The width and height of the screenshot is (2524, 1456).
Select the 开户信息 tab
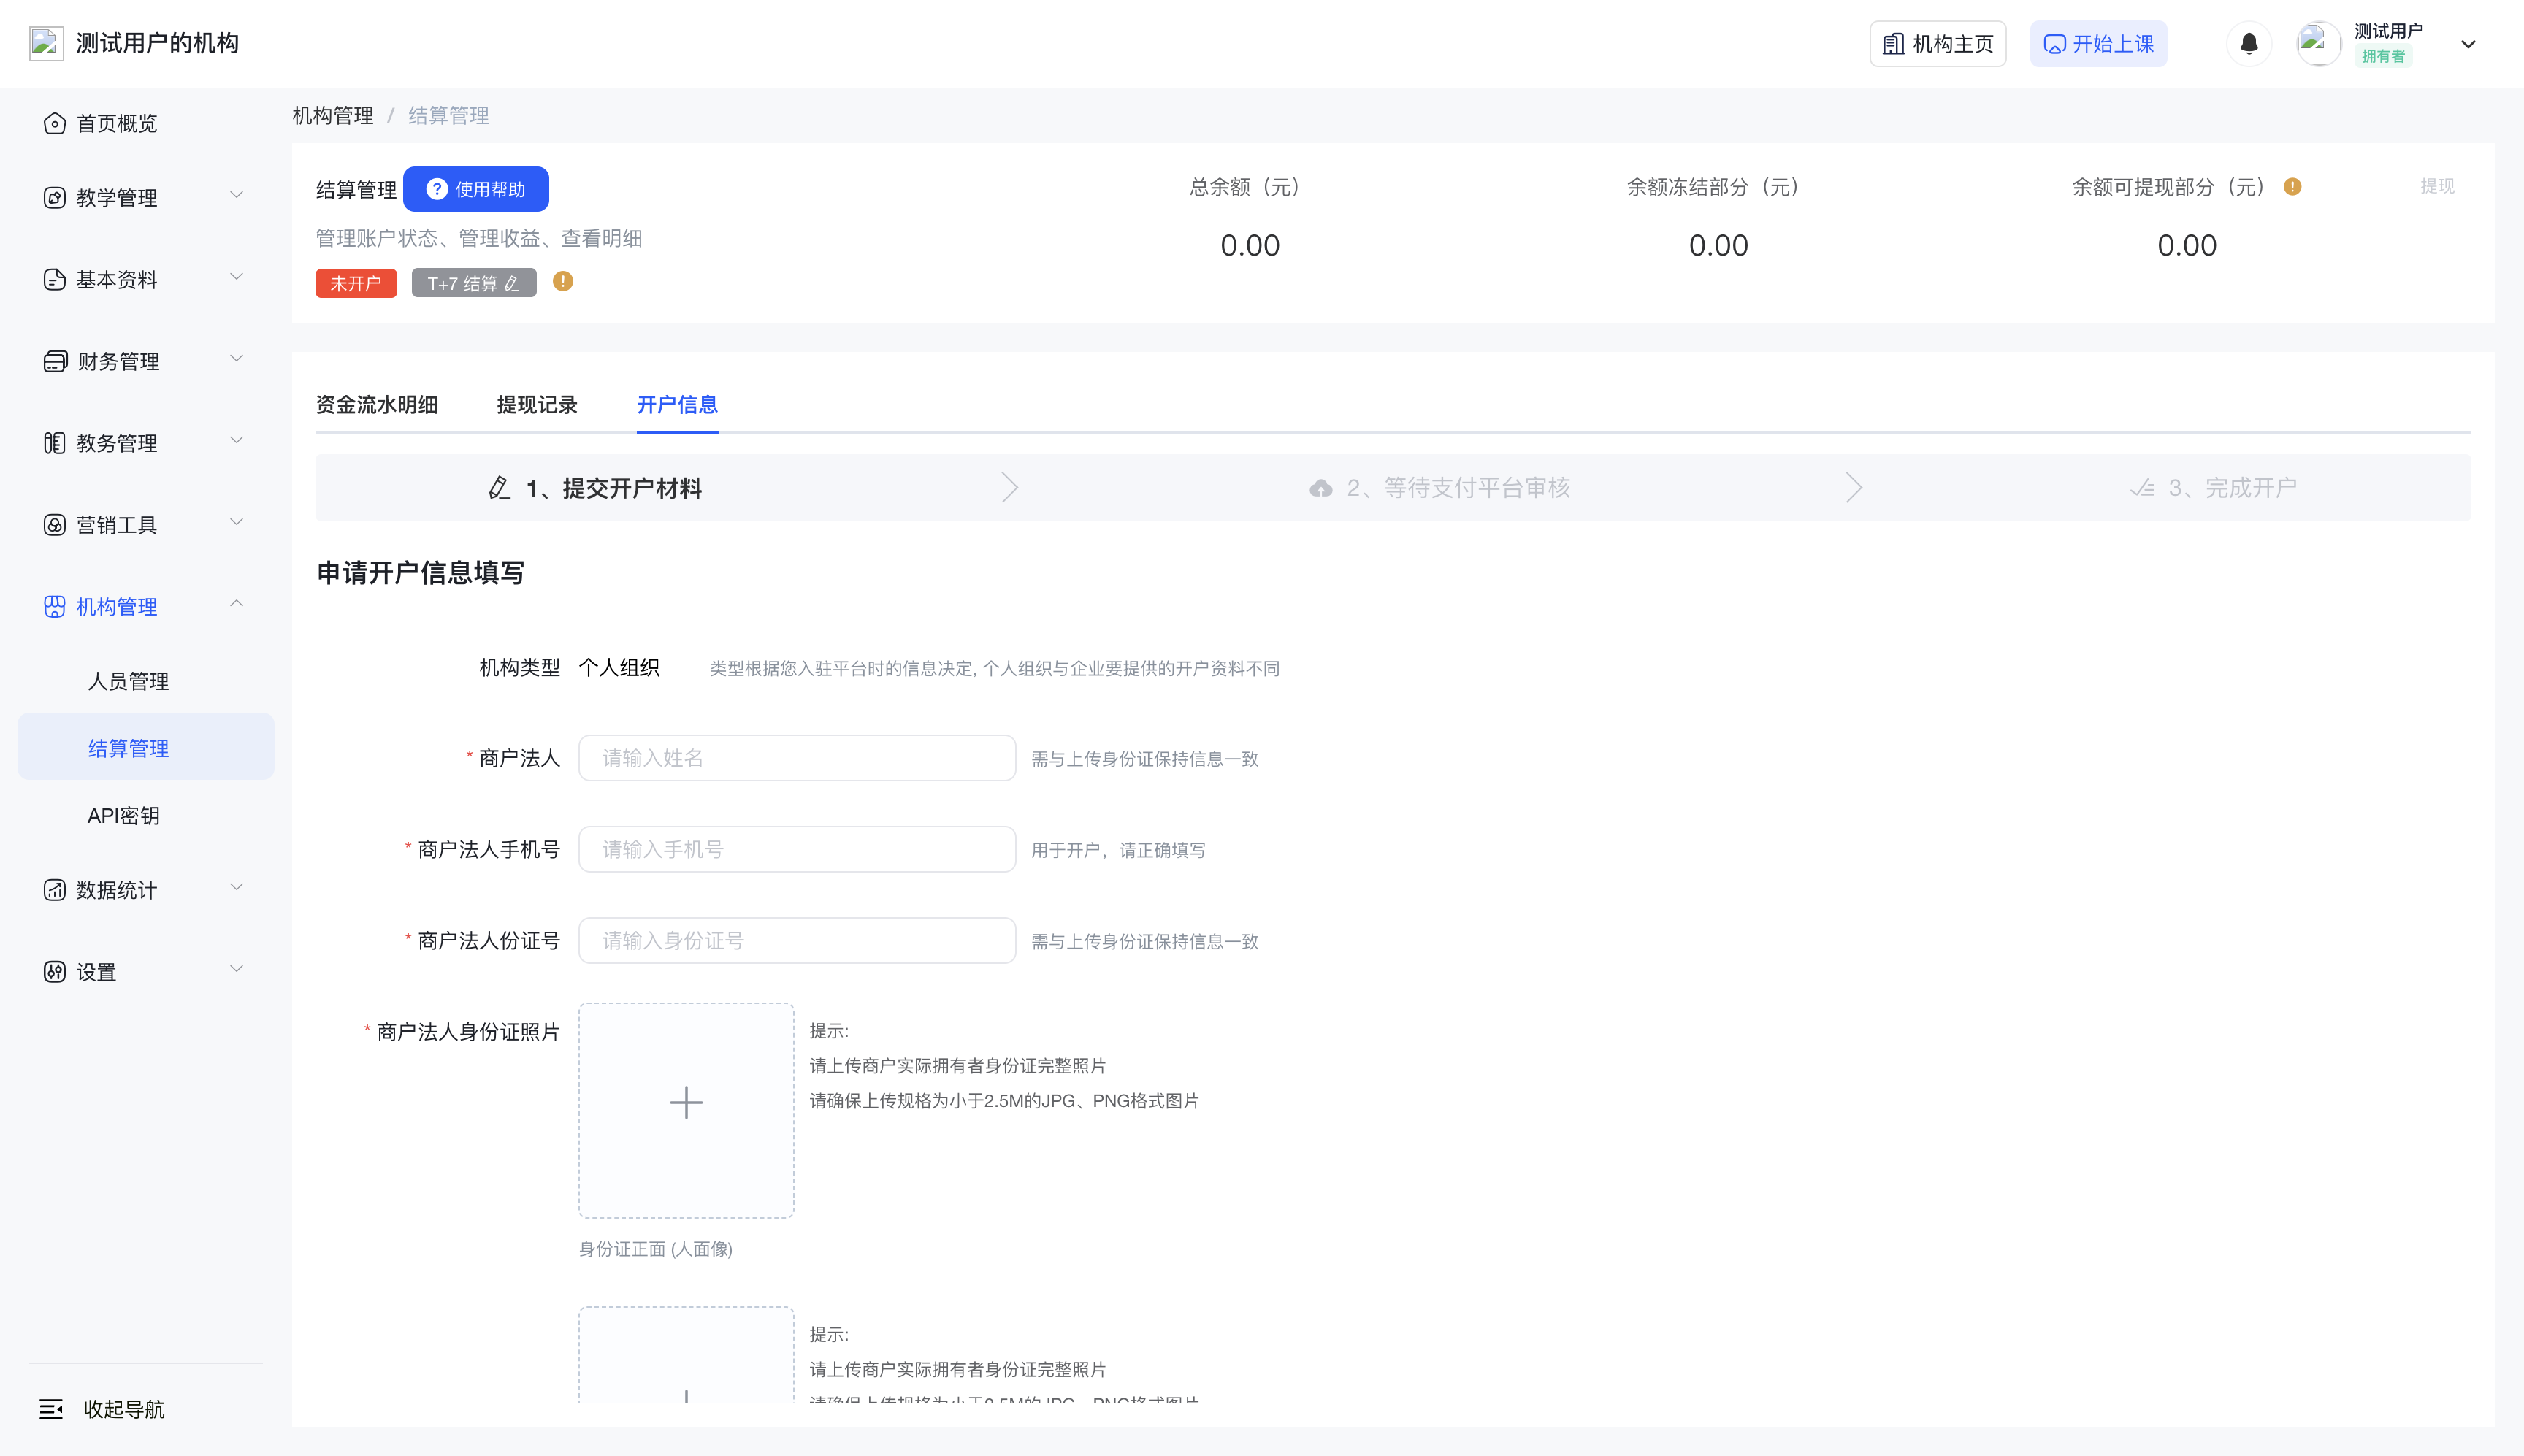coord(677,404)
